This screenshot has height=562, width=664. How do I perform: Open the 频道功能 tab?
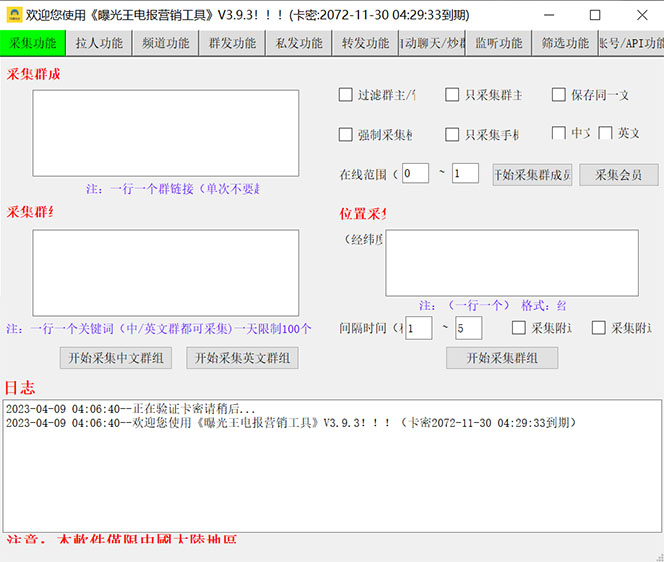click(x=165, y=43)
